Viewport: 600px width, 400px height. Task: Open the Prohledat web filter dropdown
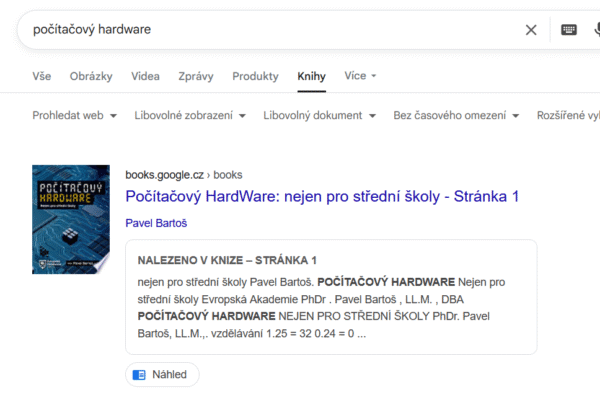[x=75, y=115]
